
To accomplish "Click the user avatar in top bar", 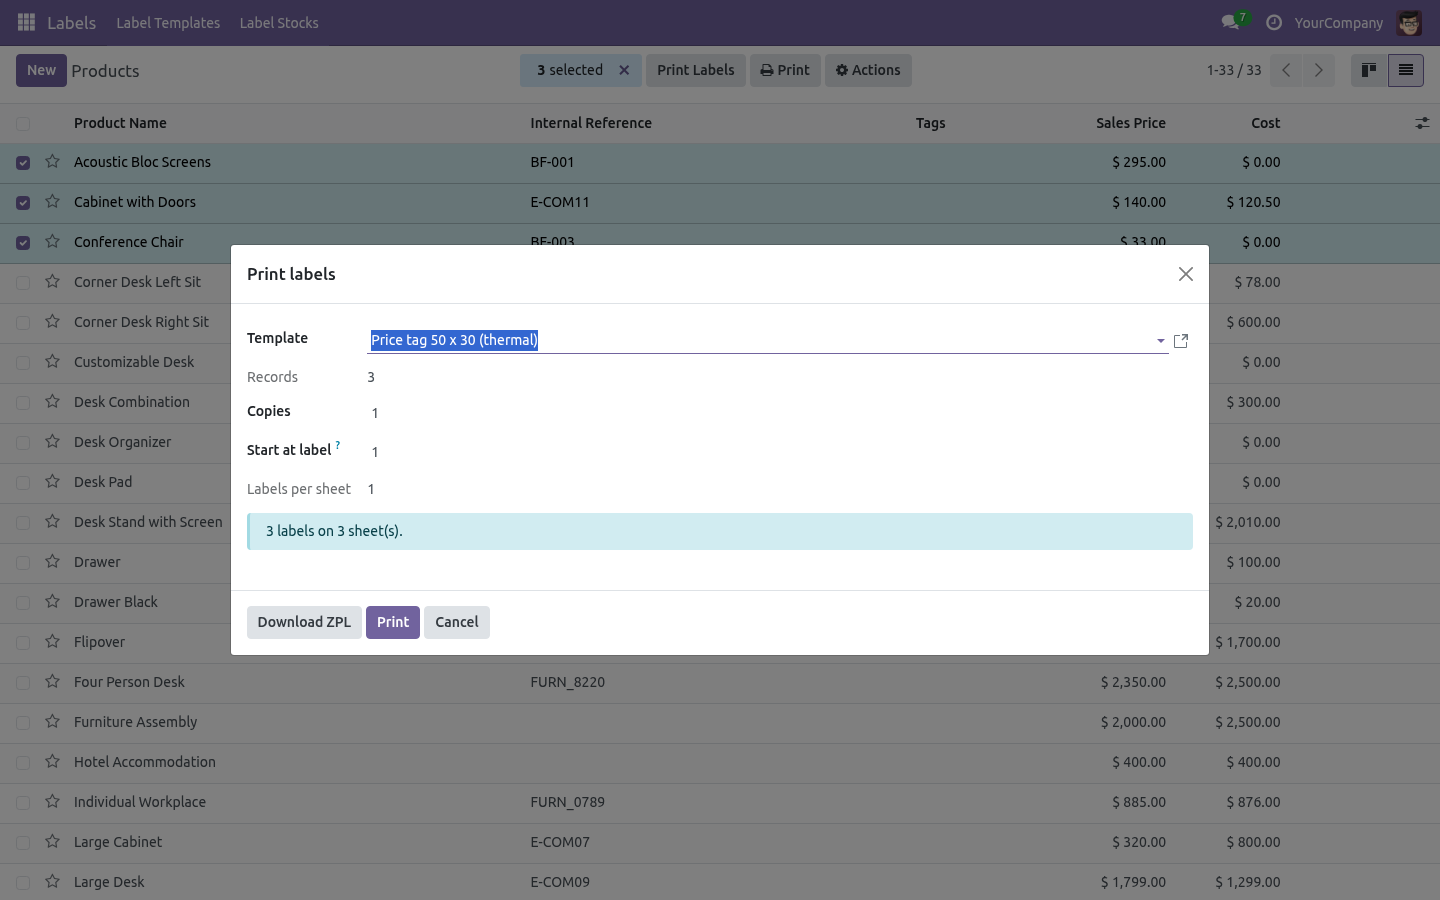I will coord(1409,22).
